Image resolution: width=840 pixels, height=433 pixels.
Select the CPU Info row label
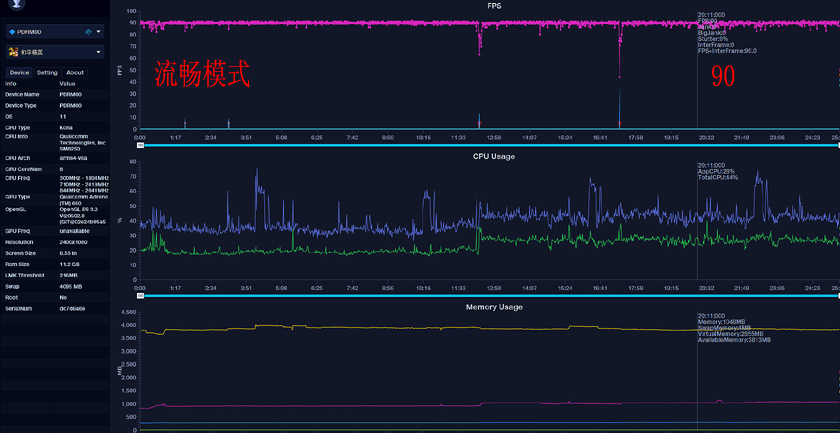click(x=17, y=136)
